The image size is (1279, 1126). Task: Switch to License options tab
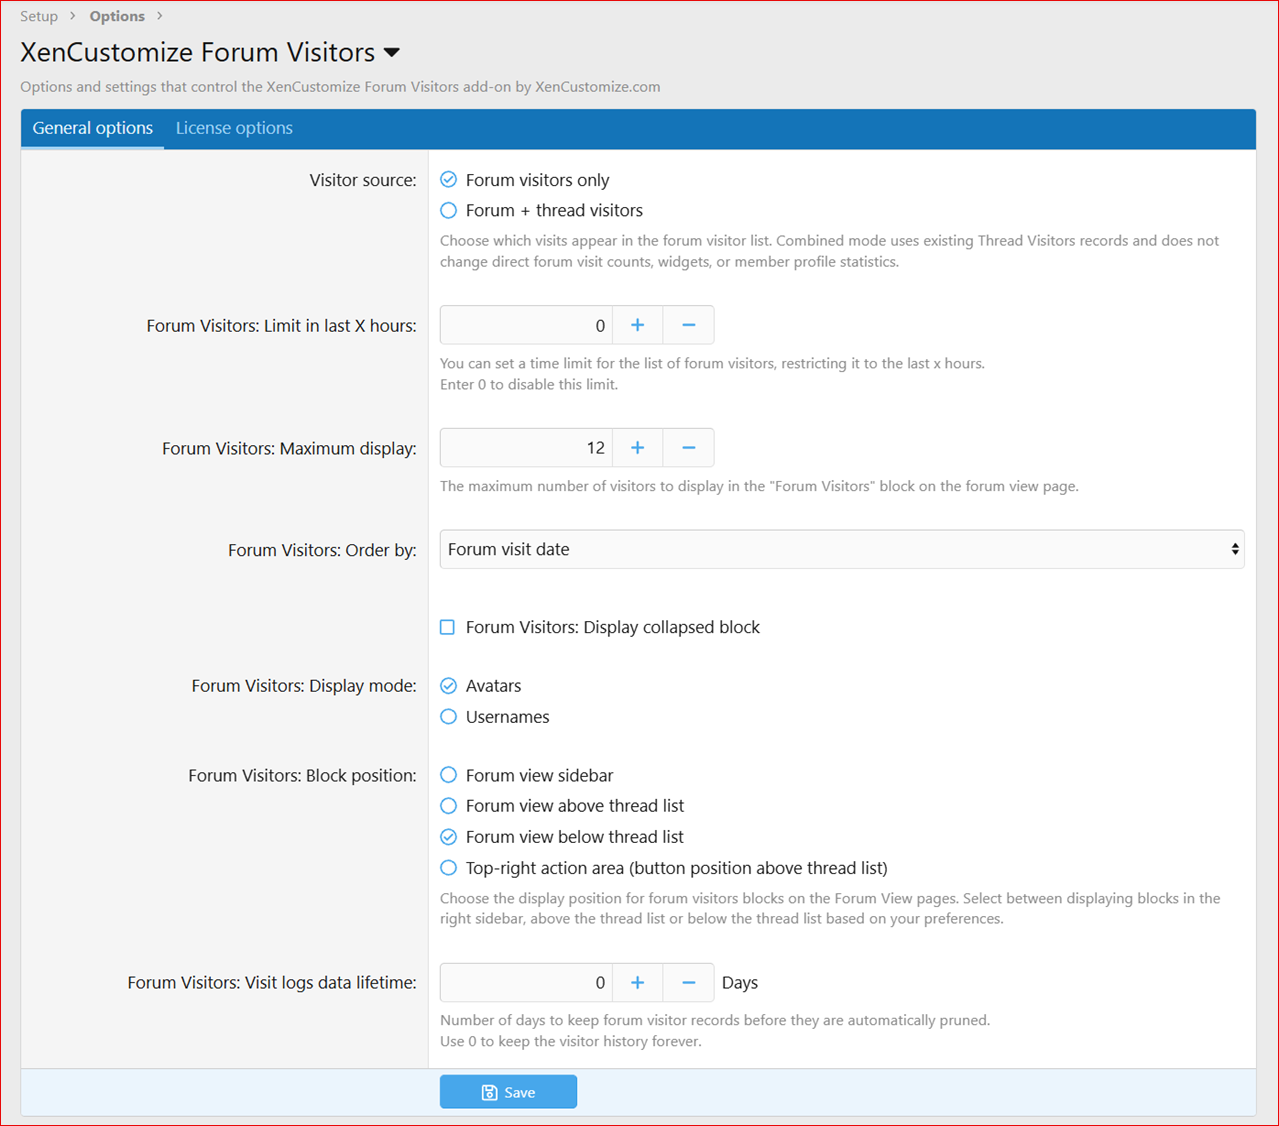234,128
